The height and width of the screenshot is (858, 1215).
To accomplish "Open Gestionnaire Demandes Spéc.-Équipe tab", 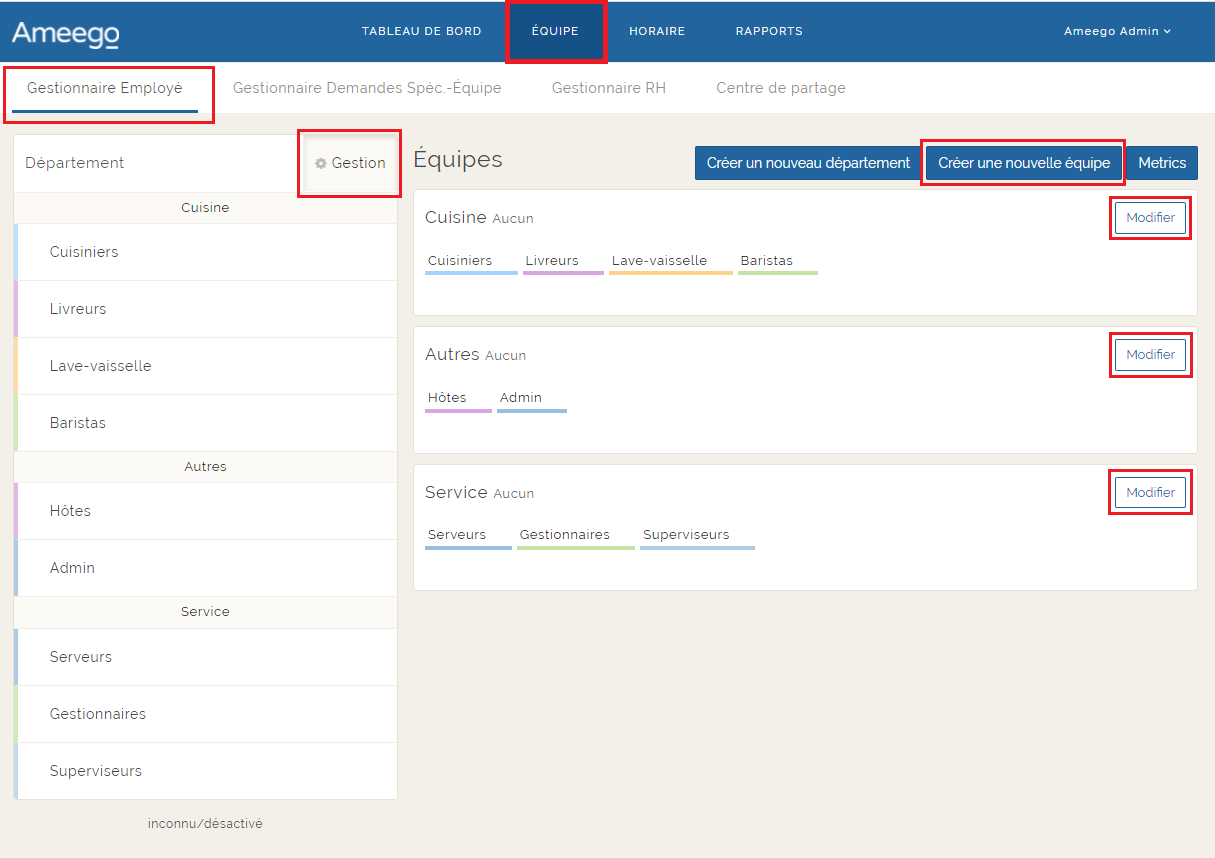I will click(x=366, y=88).
